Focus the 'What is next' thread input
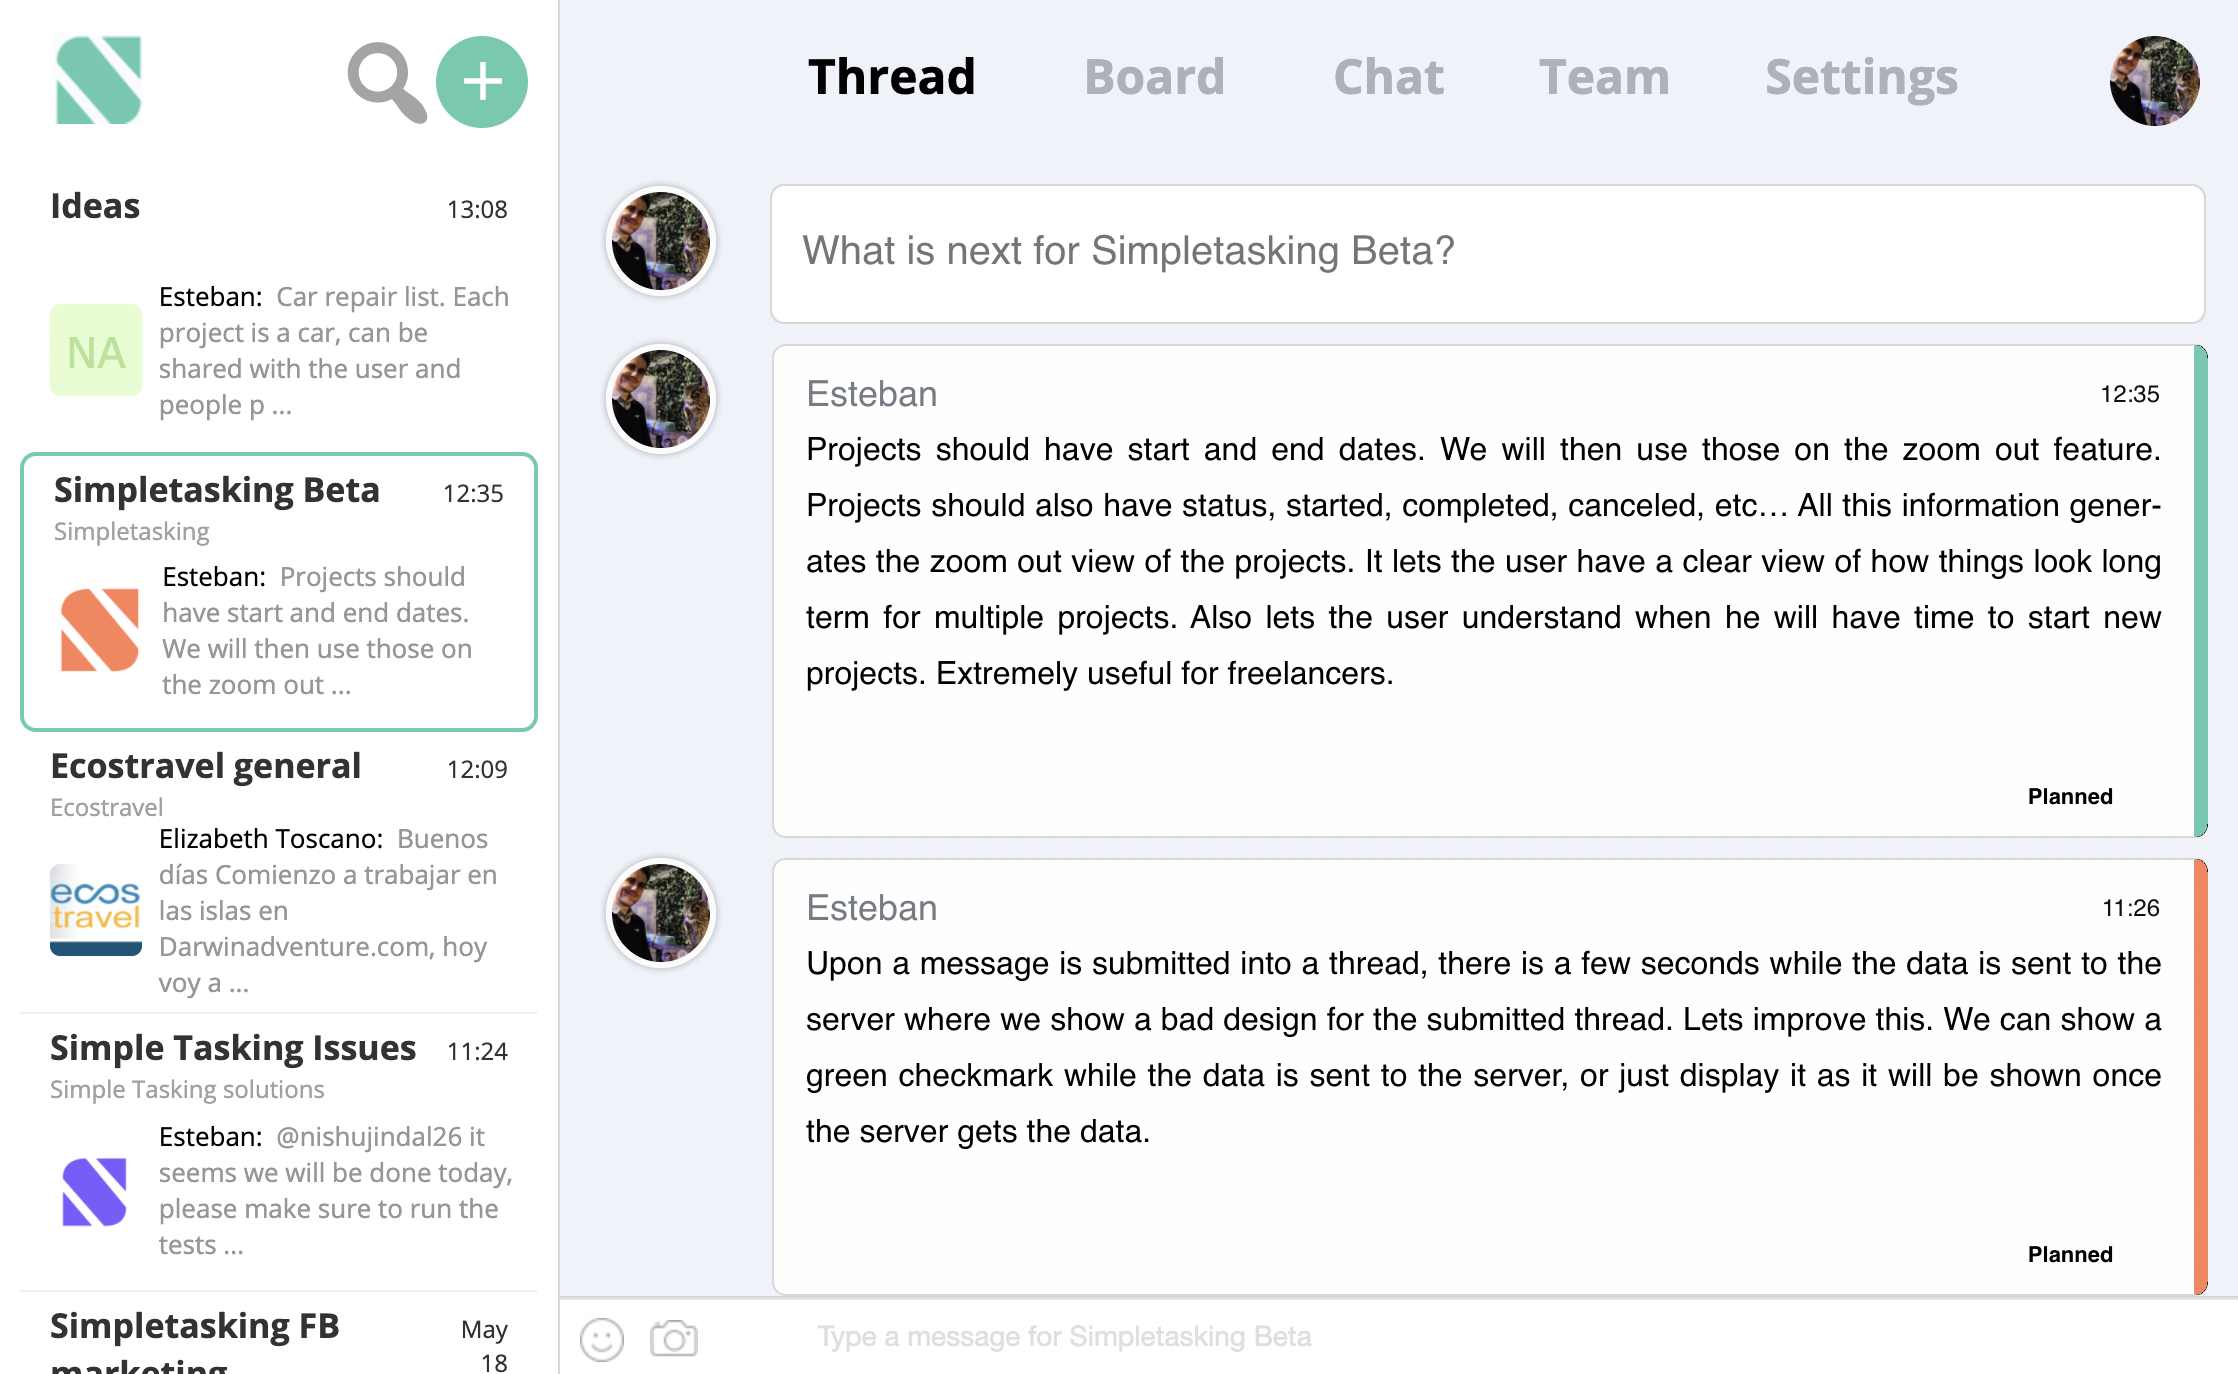2238x1374 pixels. click(x=1488, y=253)
